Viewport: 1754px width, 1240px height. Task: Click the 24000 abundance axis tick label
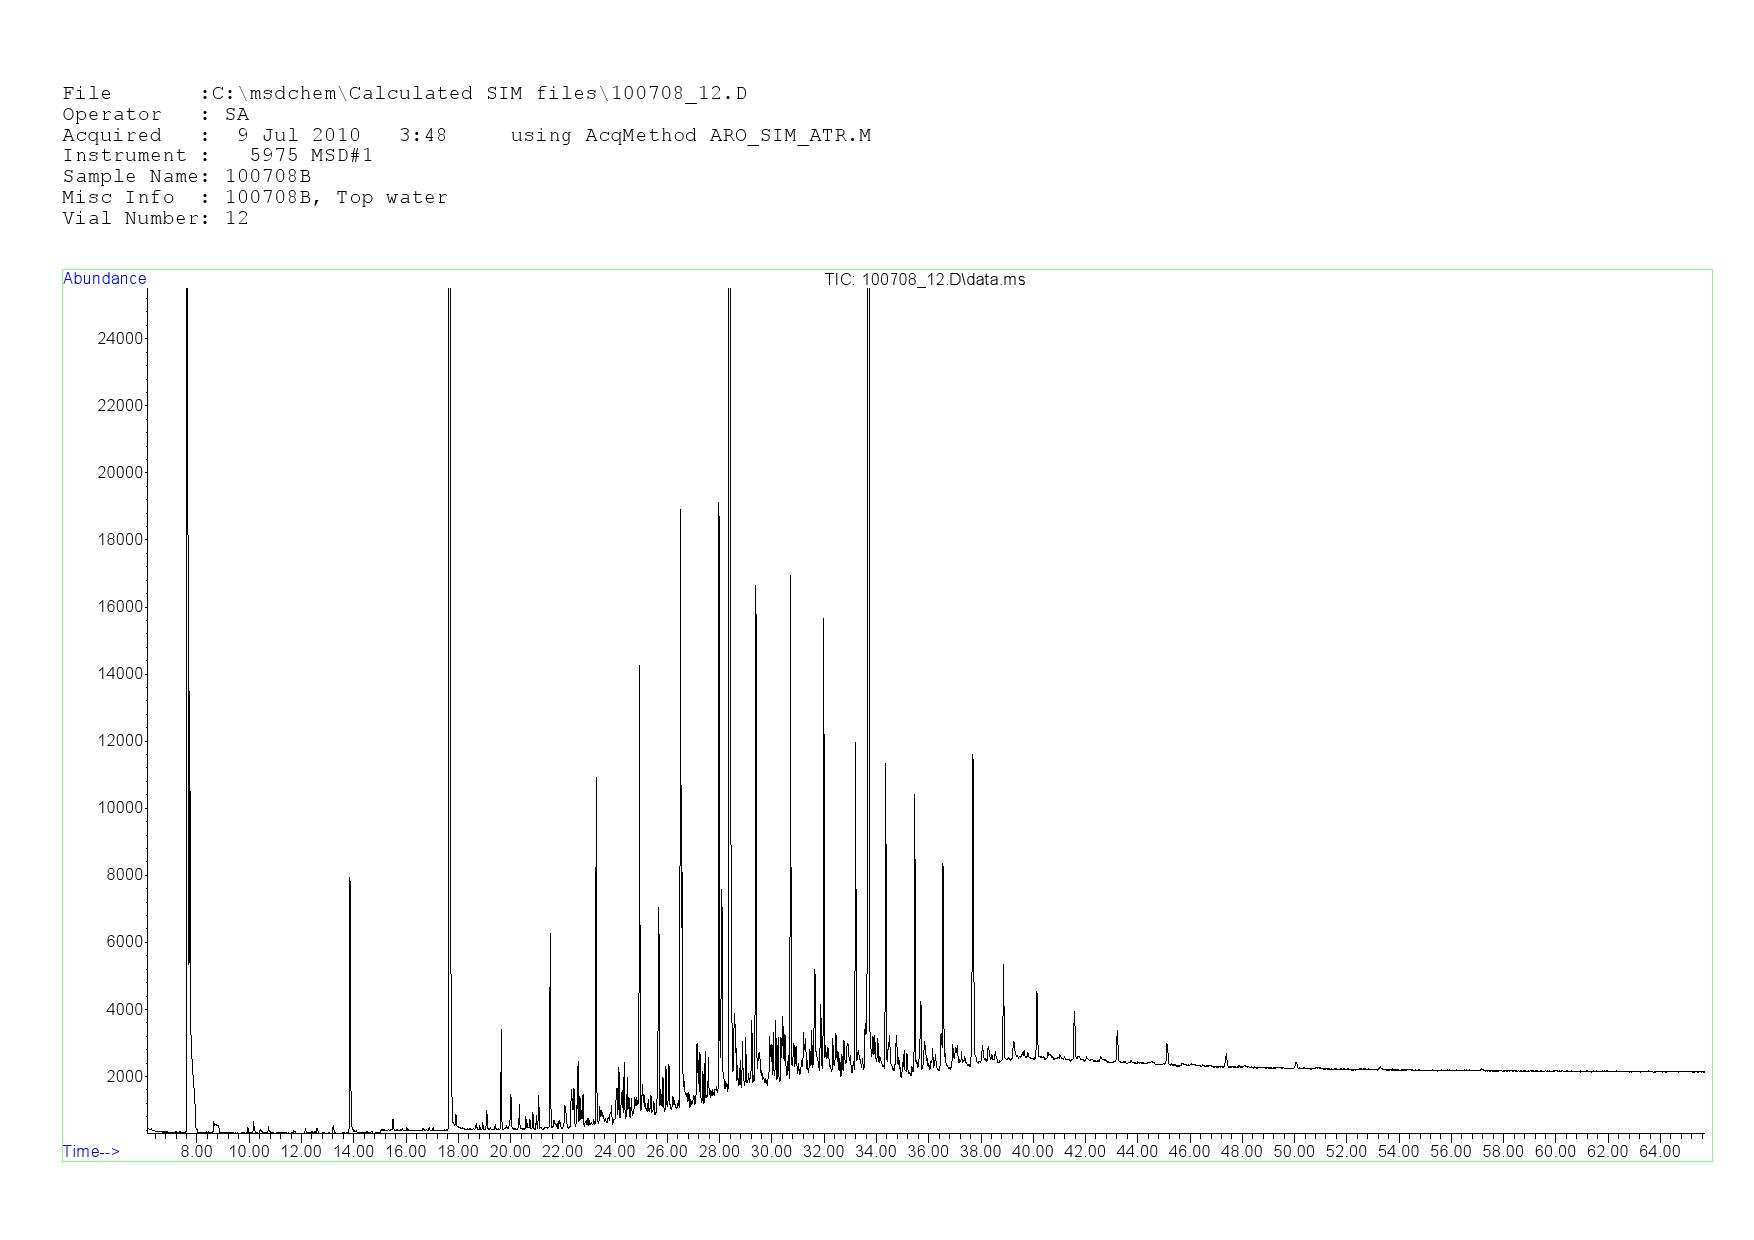[120, 339]
